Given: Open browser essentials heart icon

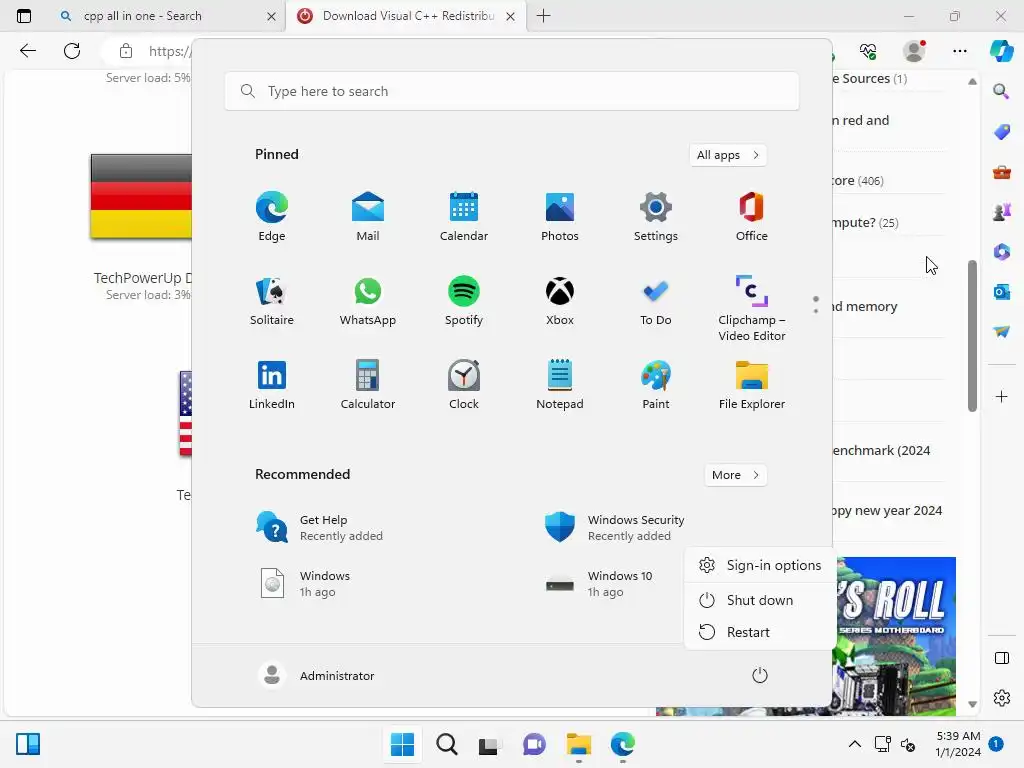Looking at the screenshot, I should click(x=868, y=50).
